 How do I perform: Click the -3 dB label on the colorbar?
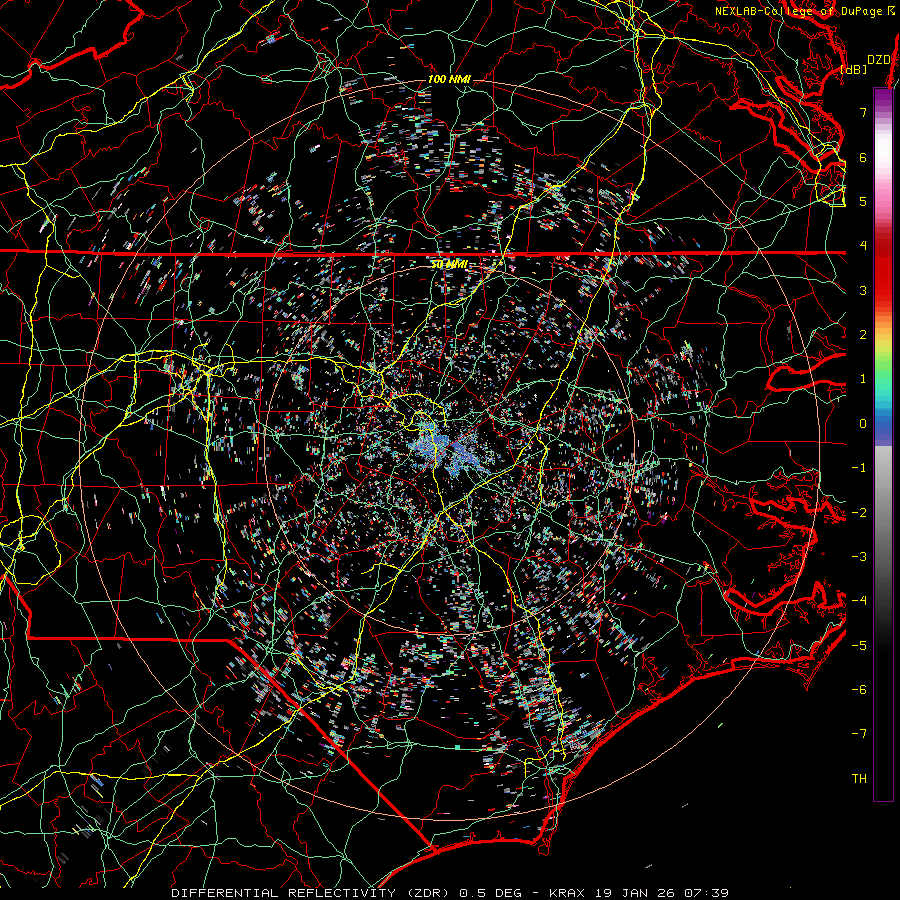coord(859,557)
